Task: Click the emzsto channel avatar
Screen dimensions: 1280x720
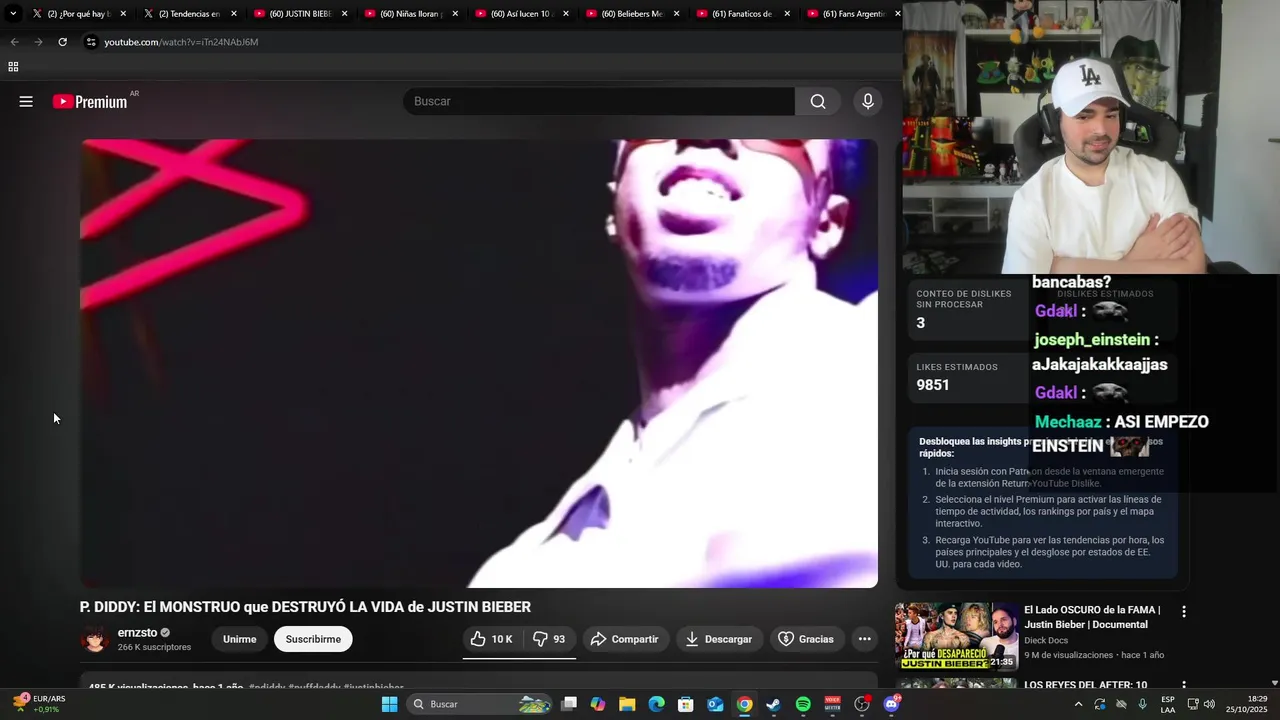Action: (x=95, y=639)
